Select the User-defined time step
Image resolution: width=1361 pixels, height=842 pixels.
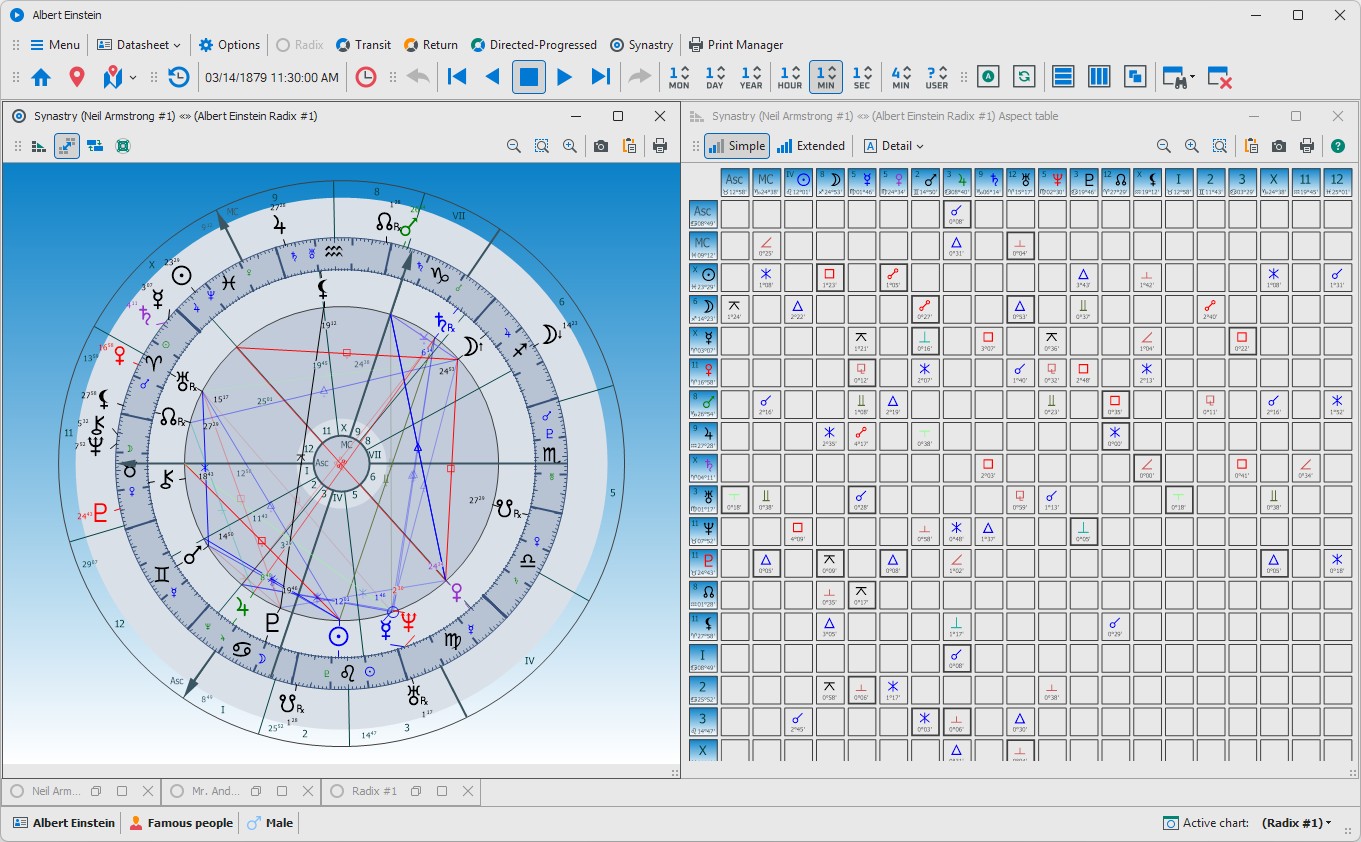tap(937, 77)
